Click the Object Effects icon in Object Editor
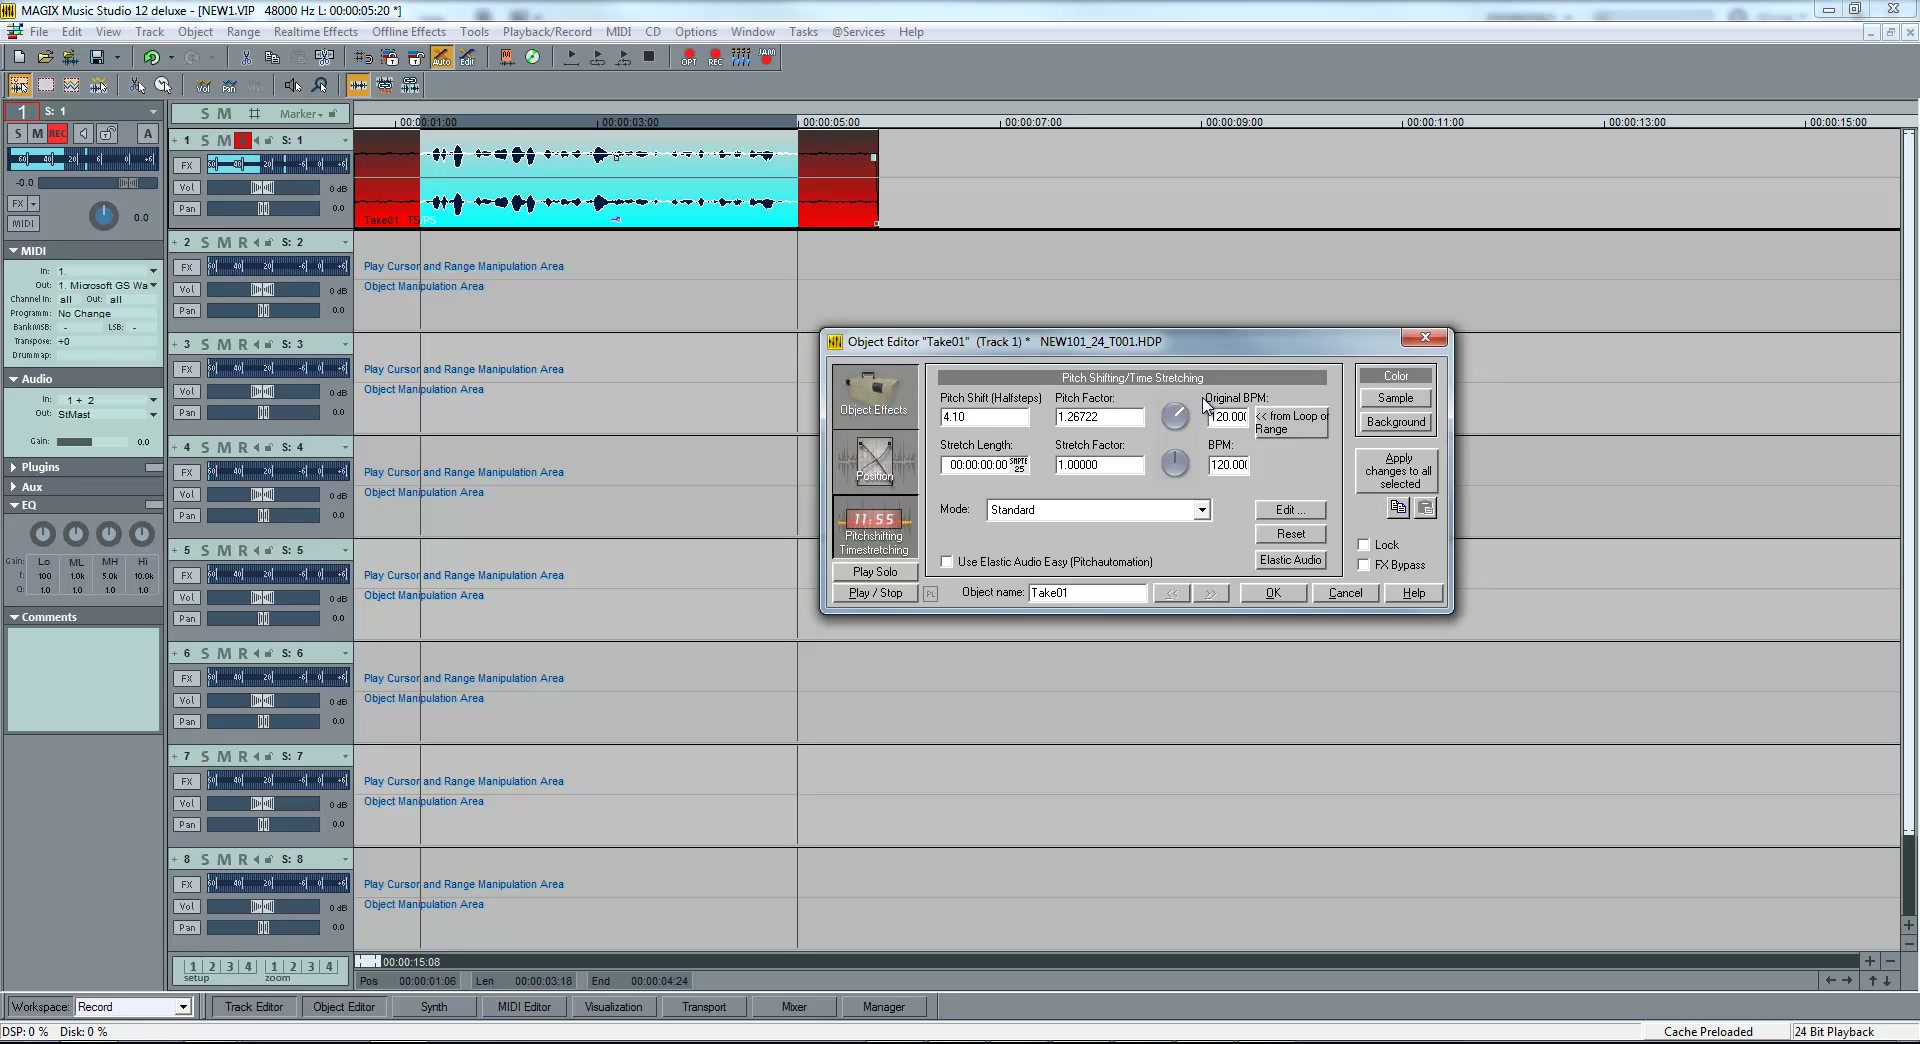Viewport: 1920px width, 1044px height. pyautogui.click(x=875, y=396)
